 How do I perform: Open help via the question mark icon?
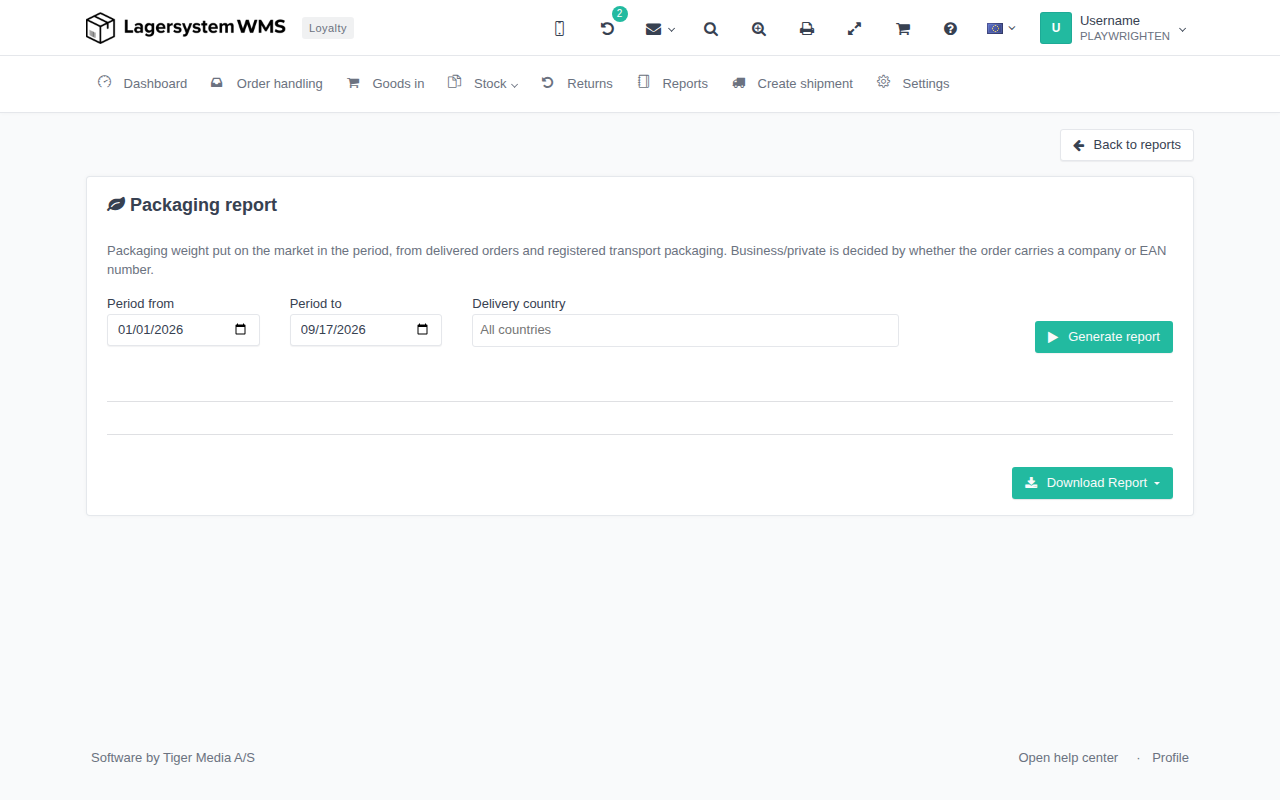[x=951, y=29]
